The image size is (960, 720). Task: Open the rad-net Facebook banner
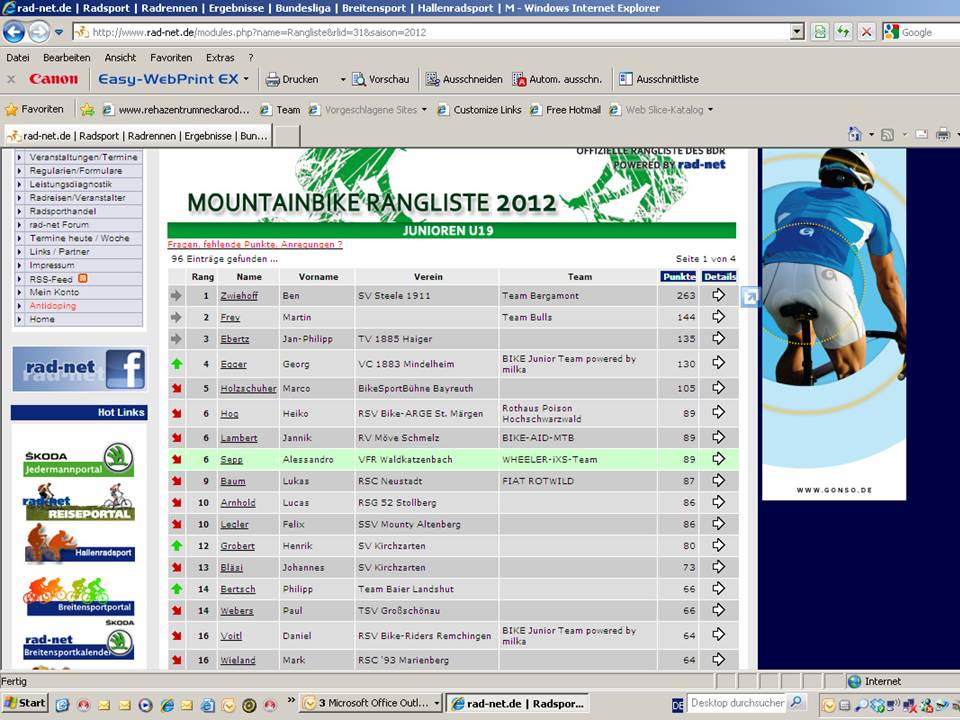pos(79,369)
